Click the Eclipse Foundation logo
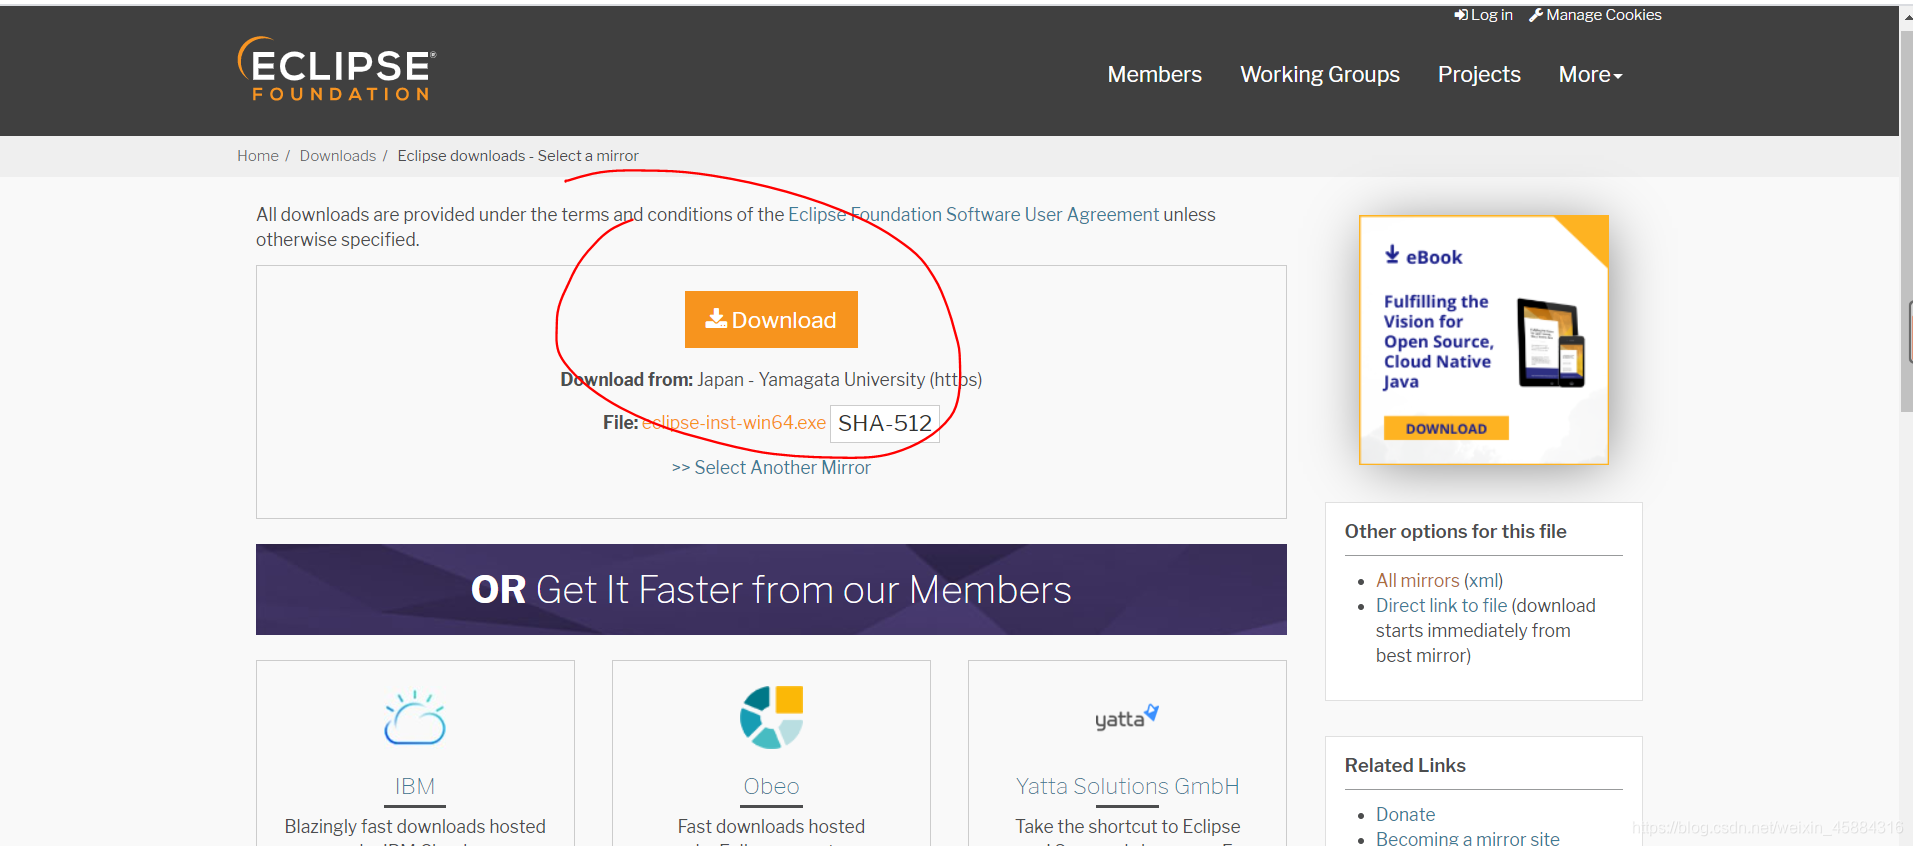Image resolution: width=1913 pixels, height=846 pixels. pyautogui.click(x=337, y=69)
